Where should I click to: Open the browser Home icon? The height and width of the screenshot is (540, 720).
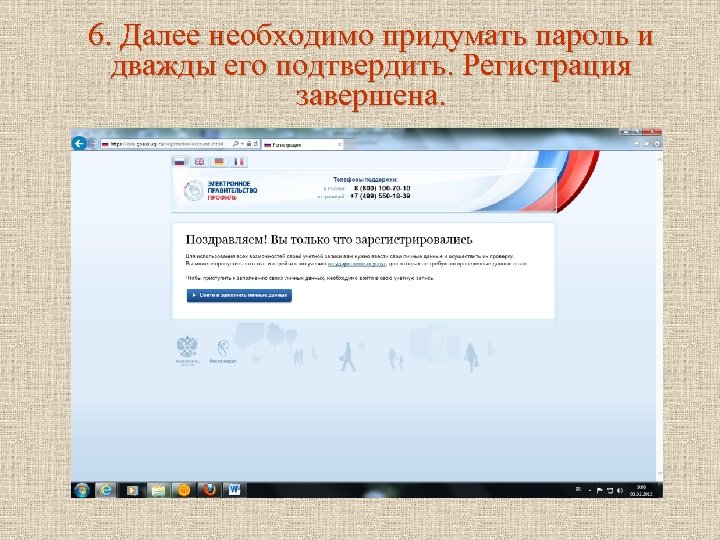coord(636,144)
